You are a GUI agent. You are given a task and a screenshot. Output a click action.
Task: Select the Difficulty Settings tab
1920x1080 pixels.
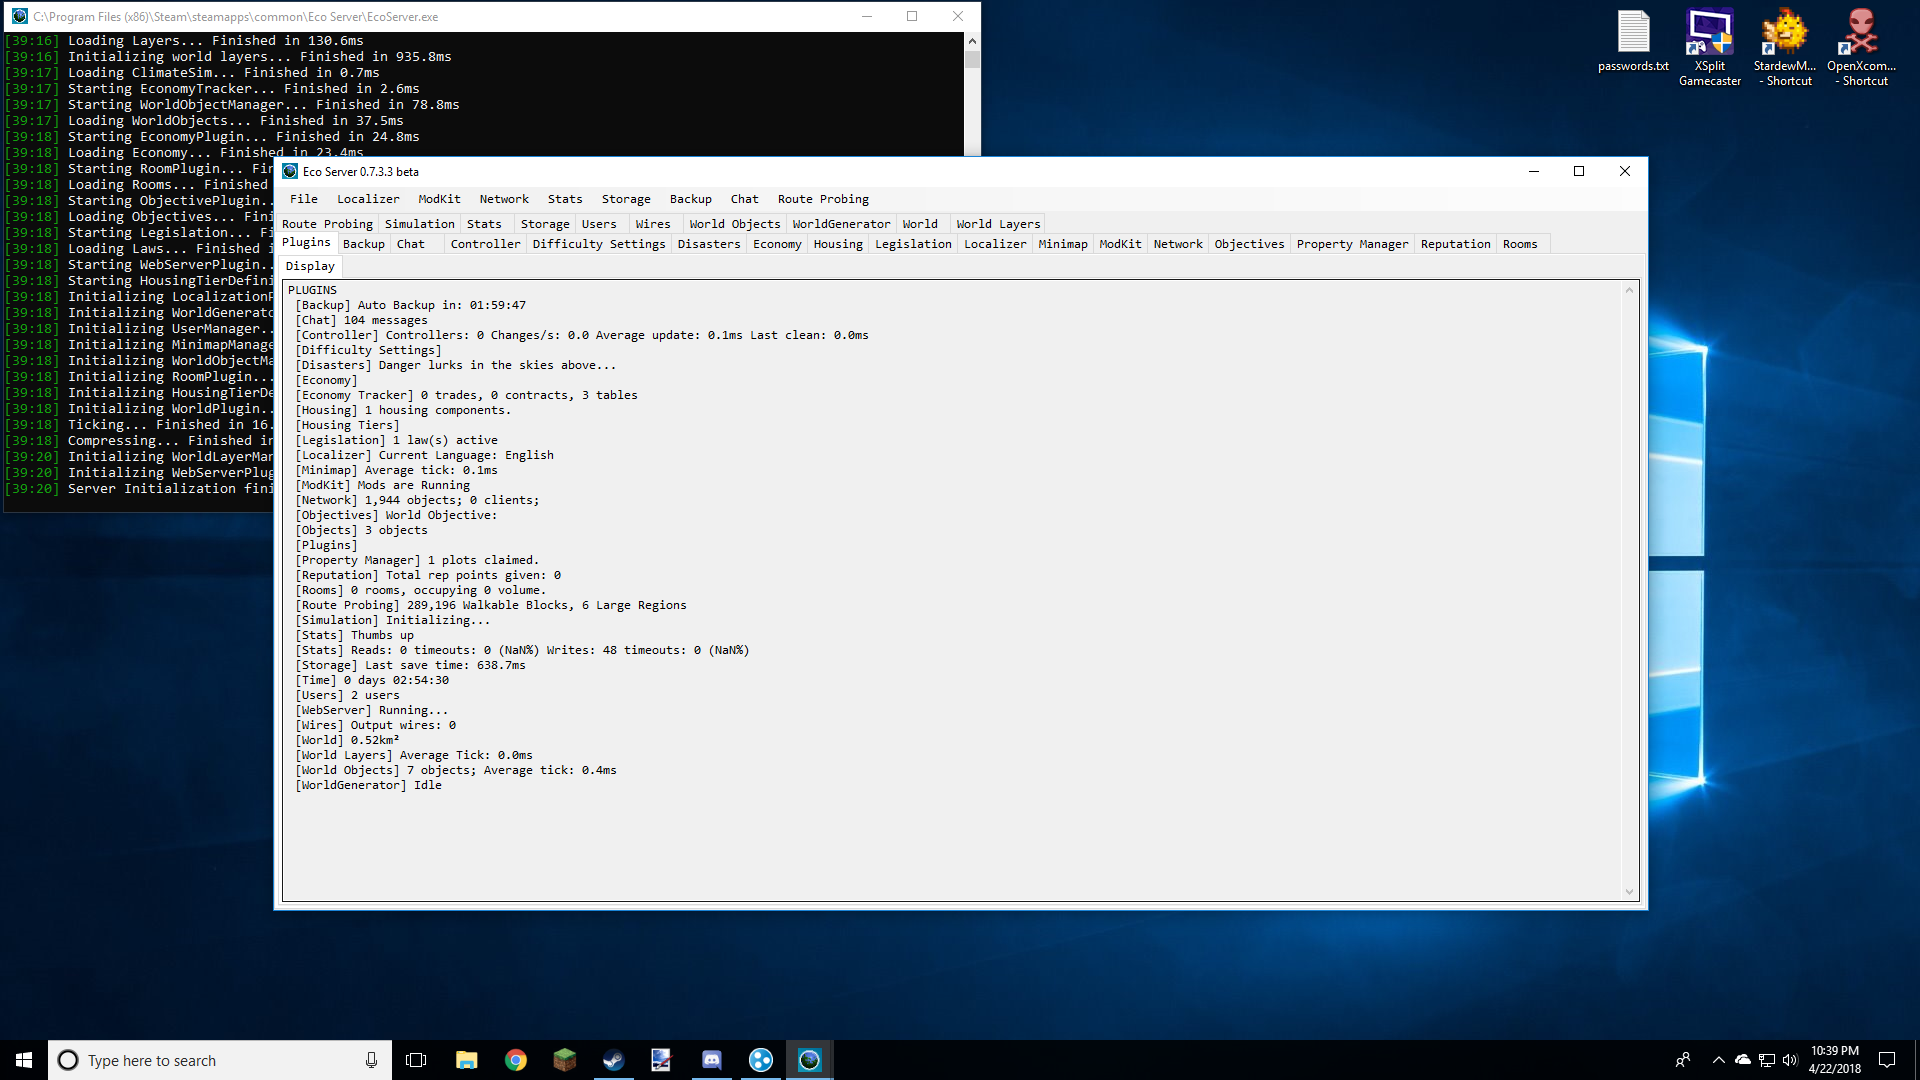pyautogui.click(x=598, y=244)
